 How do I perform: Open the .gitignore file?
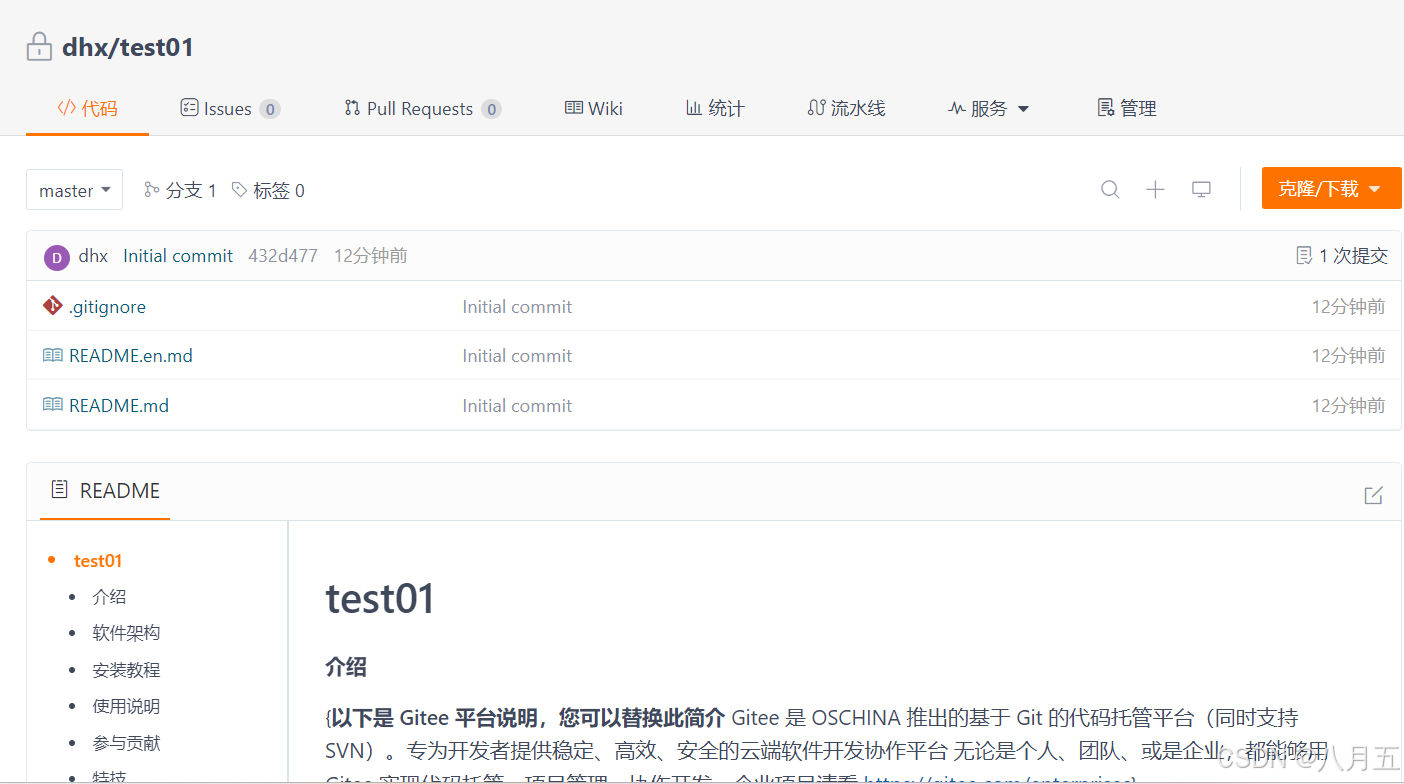pos(107,307)
